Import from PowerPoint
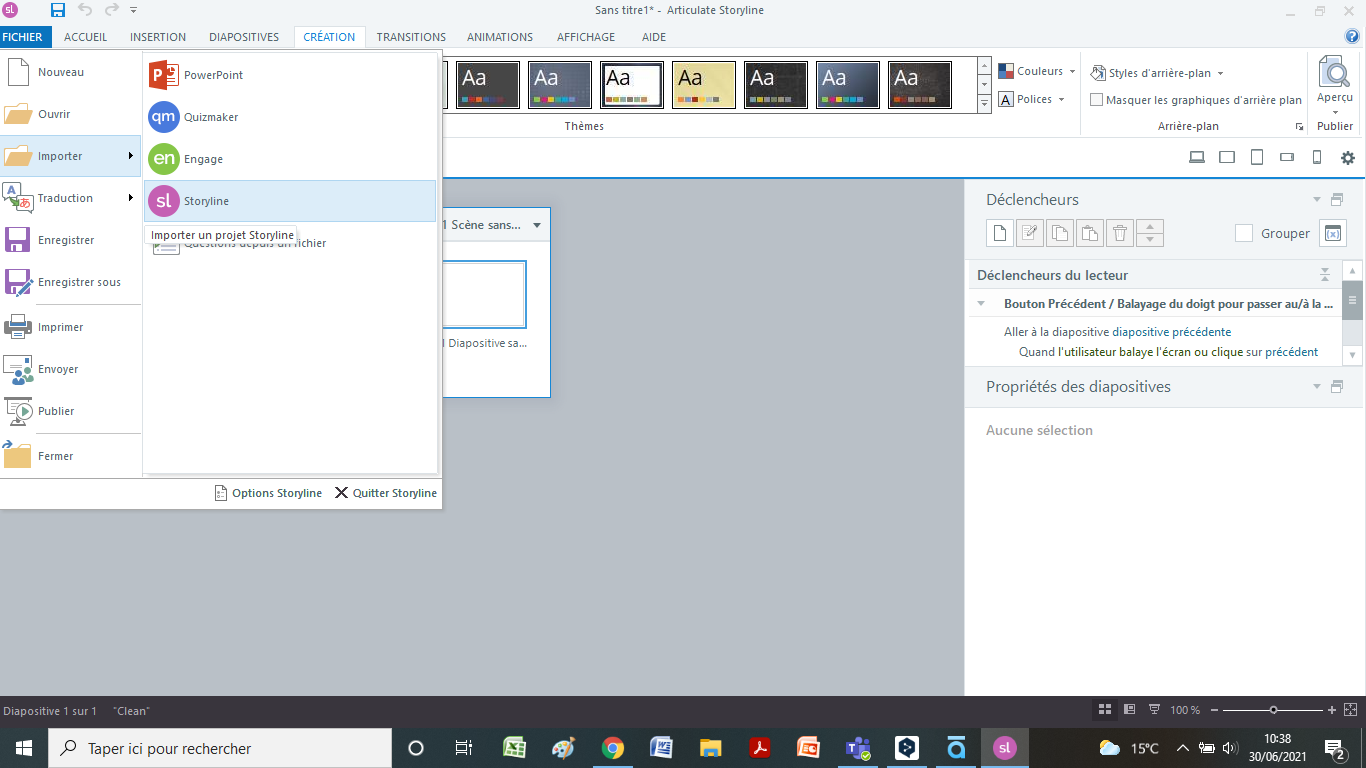 coord(290,75)
